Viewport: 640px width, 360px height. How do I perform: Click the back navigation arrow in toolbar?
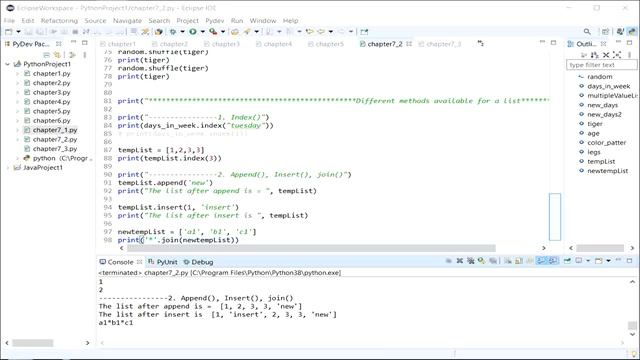click(321, 31)
